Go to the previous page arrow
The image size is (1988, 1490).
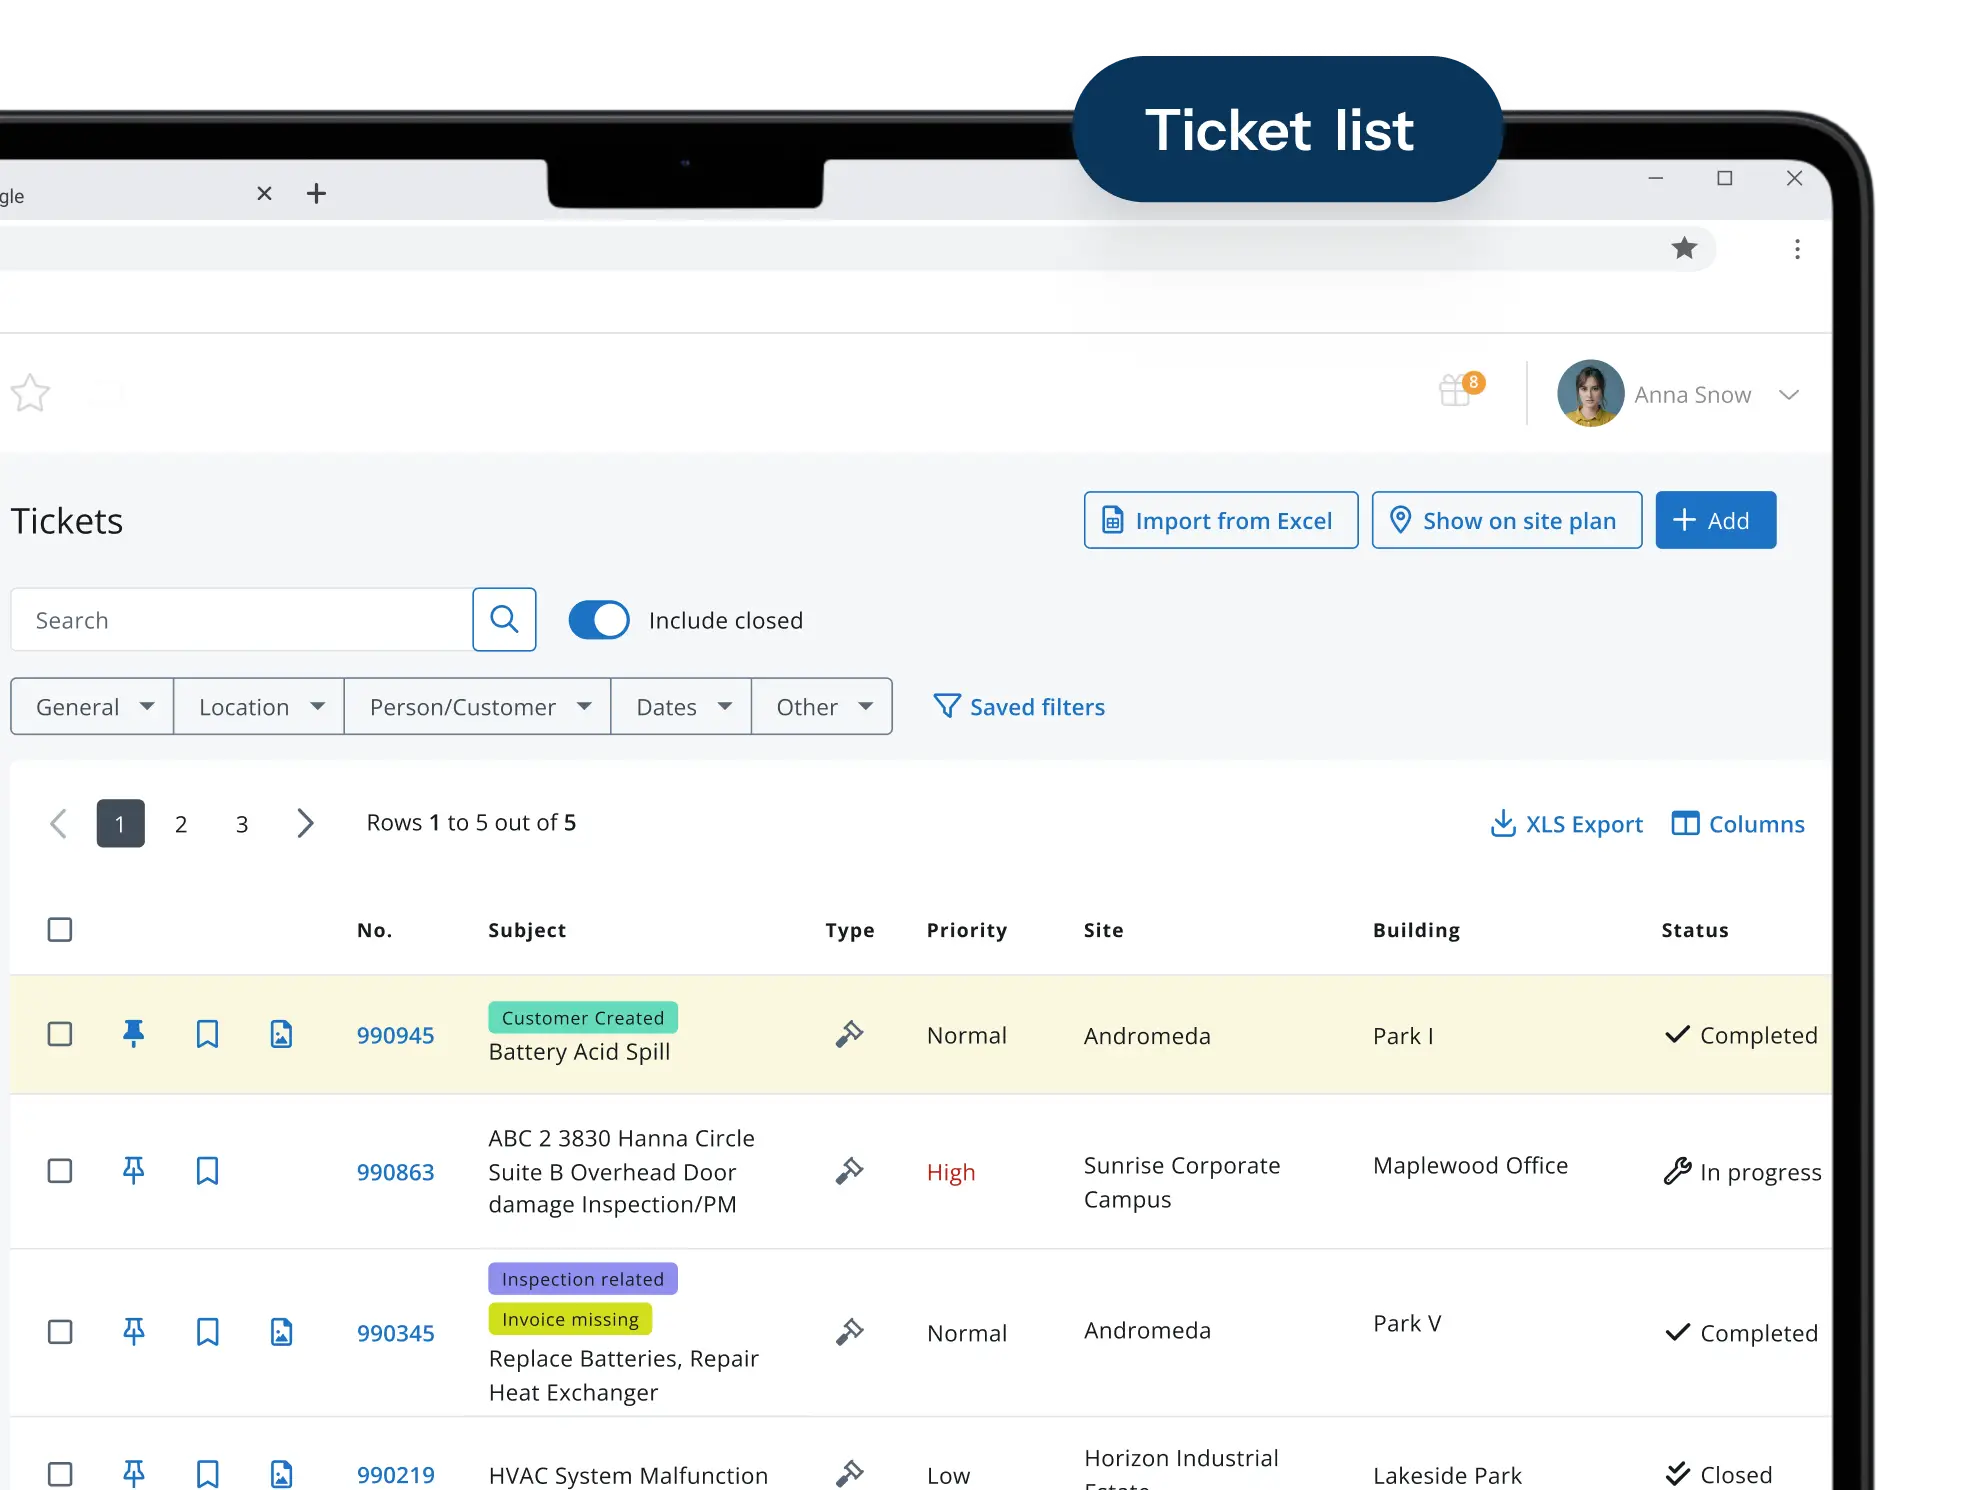[58, 823]
